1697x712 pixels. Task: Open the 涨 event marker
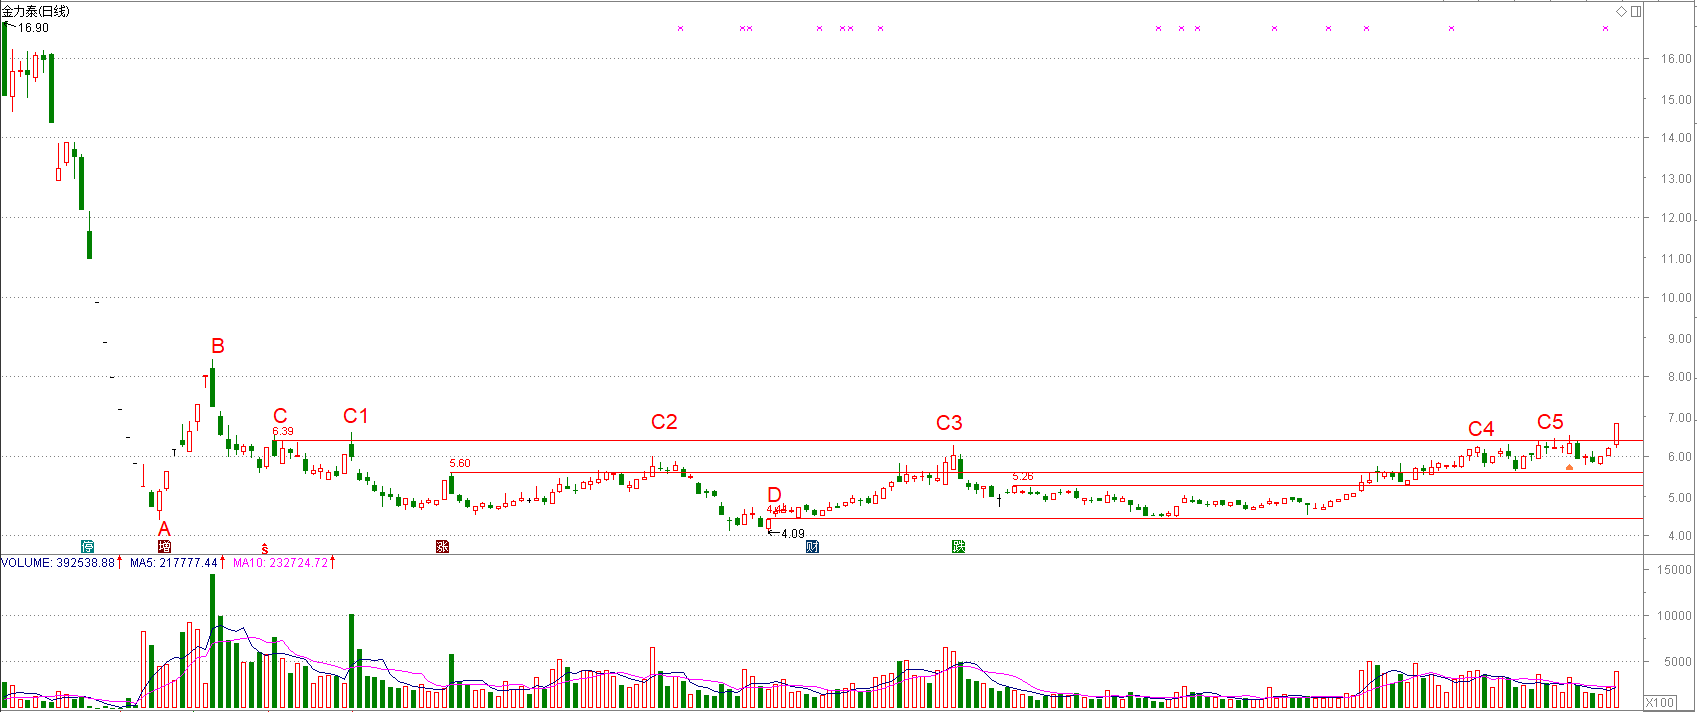pyautogui.click(x=442, y=546)
